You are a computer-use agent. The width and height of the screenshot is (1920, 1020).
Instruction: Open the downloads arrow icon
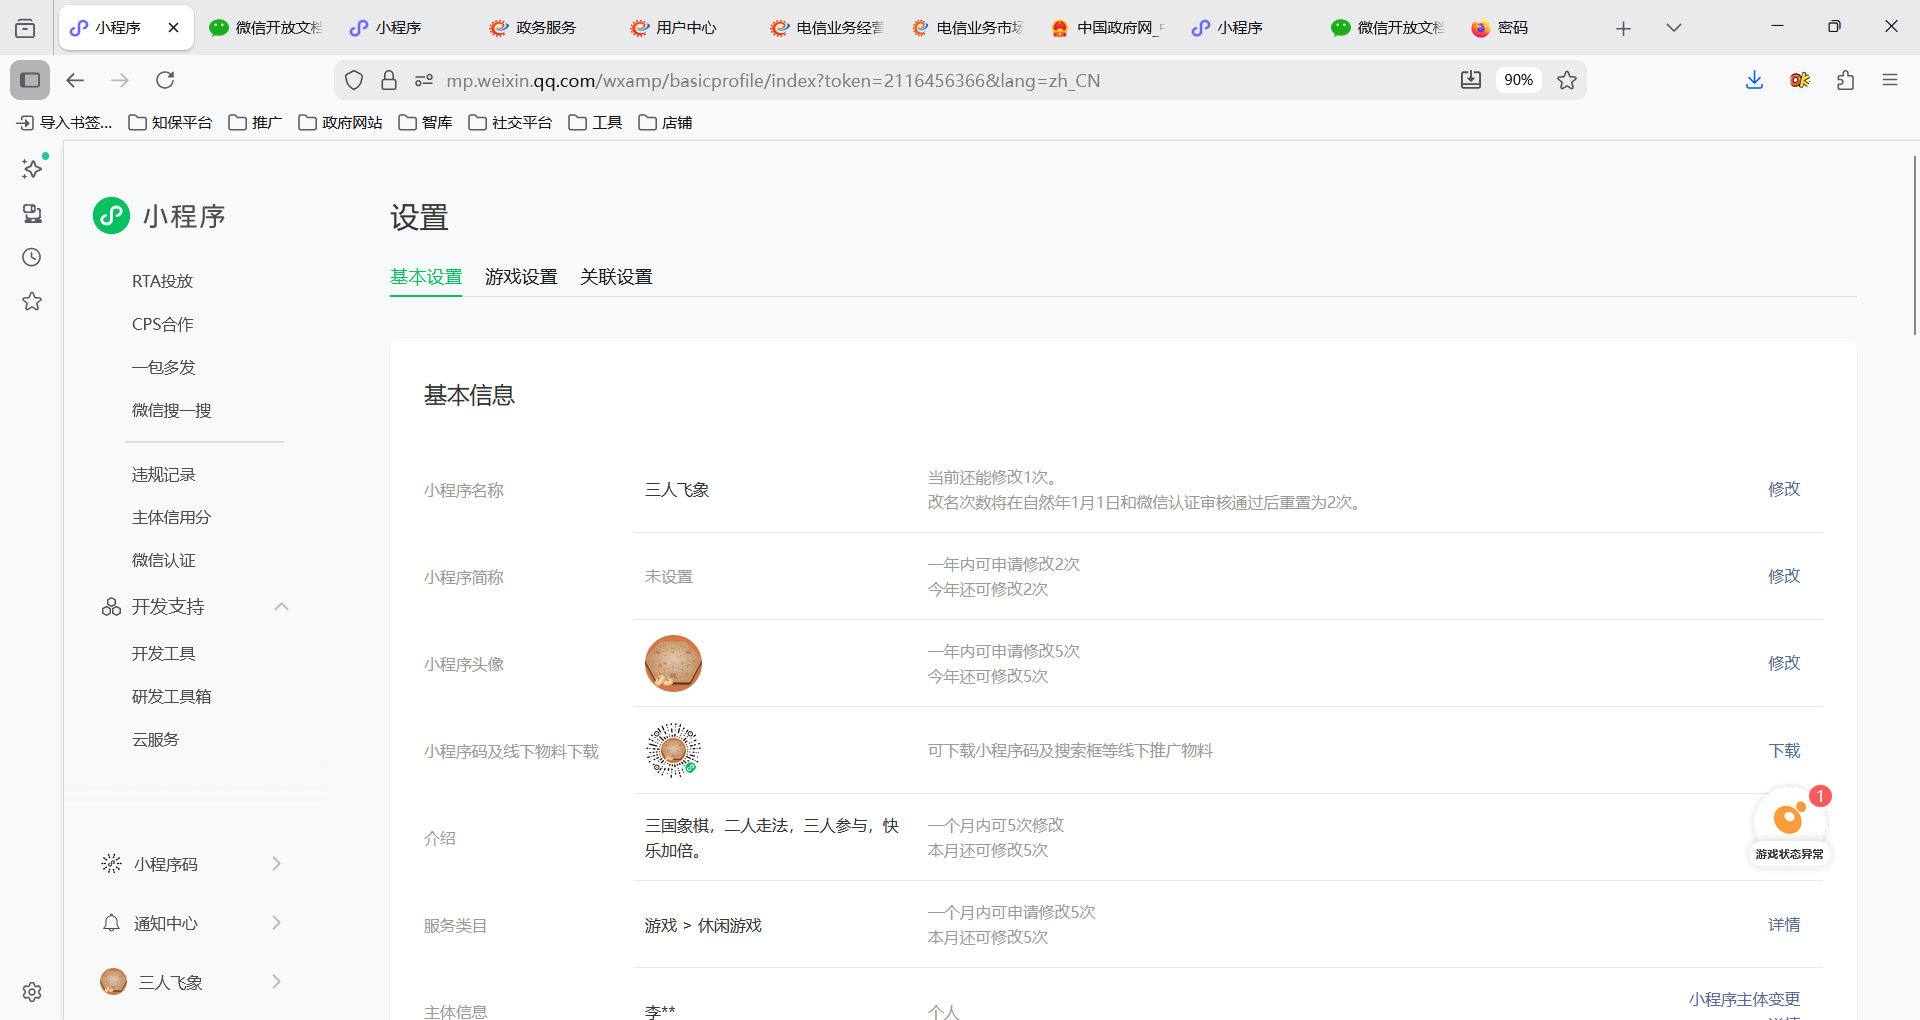click(1754, 80)
